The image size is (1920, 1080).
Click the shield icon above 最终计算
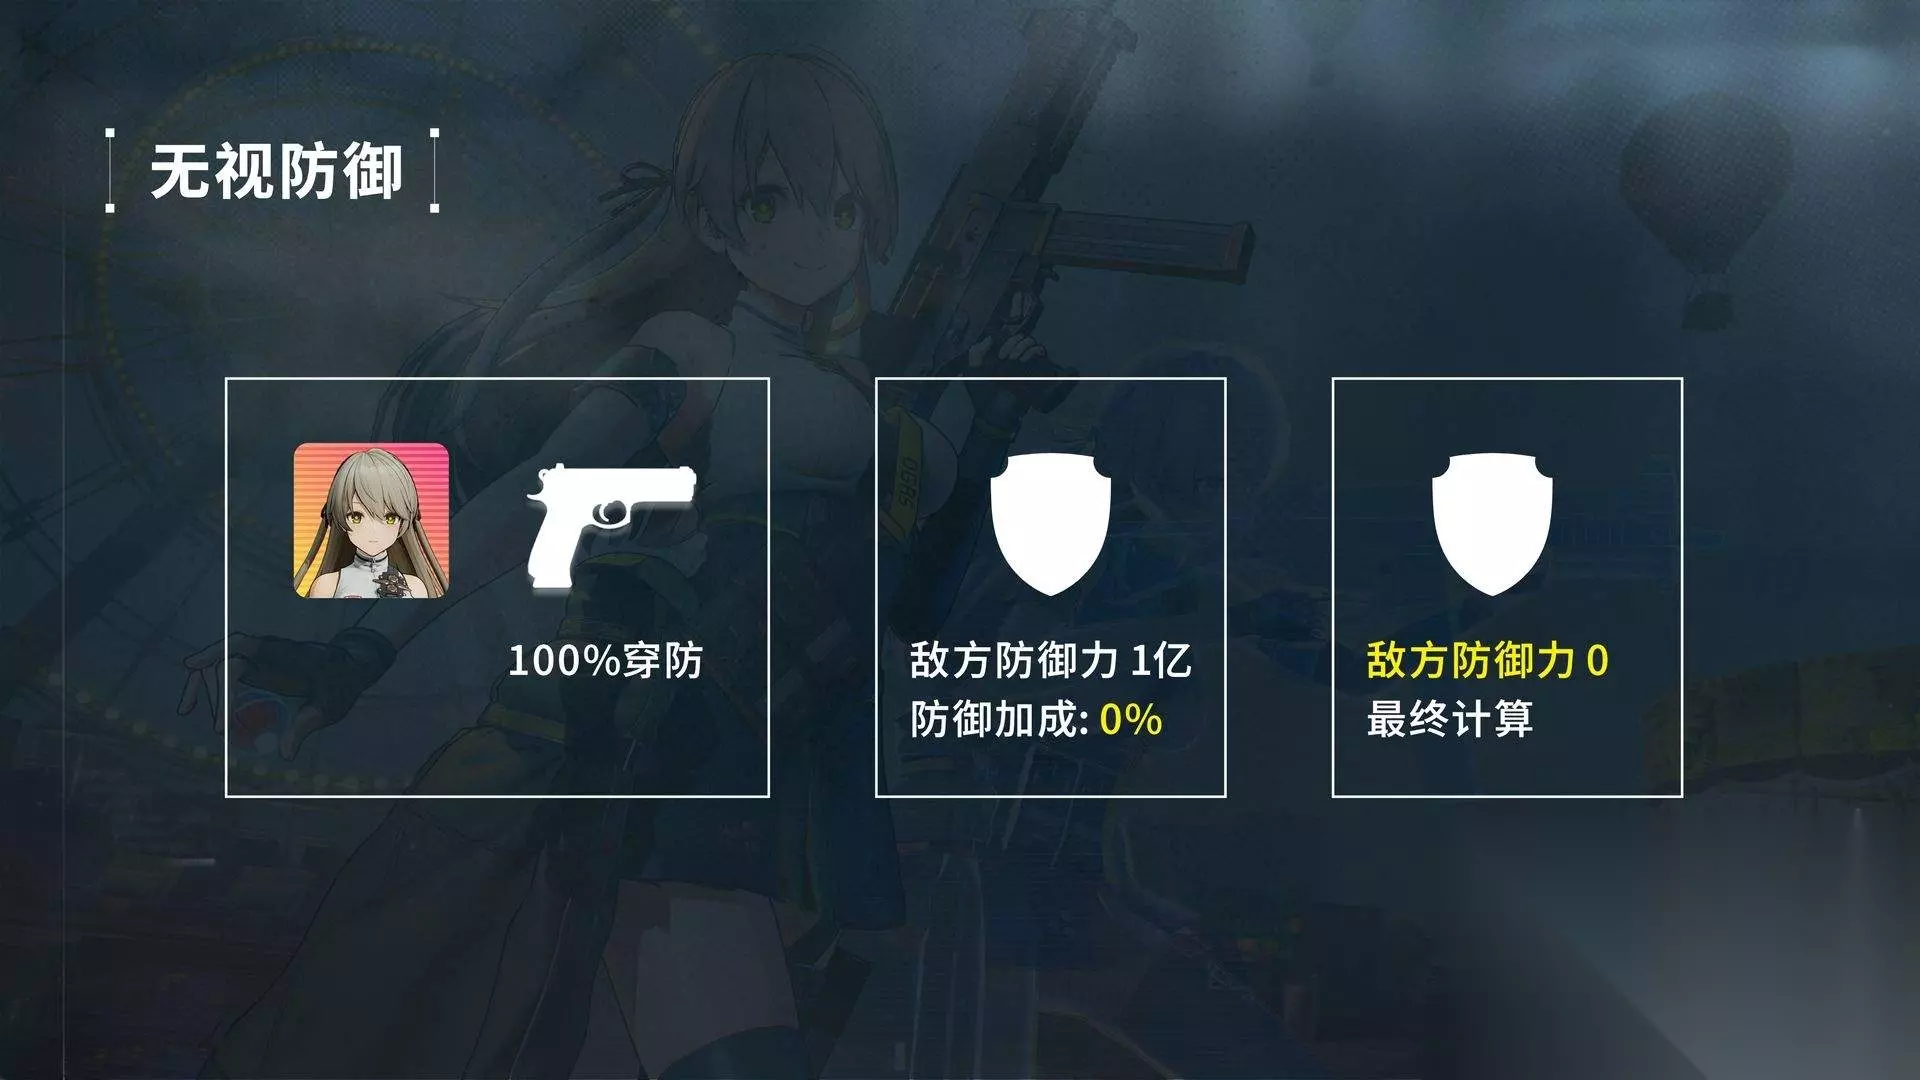(x=1492, y=524)
